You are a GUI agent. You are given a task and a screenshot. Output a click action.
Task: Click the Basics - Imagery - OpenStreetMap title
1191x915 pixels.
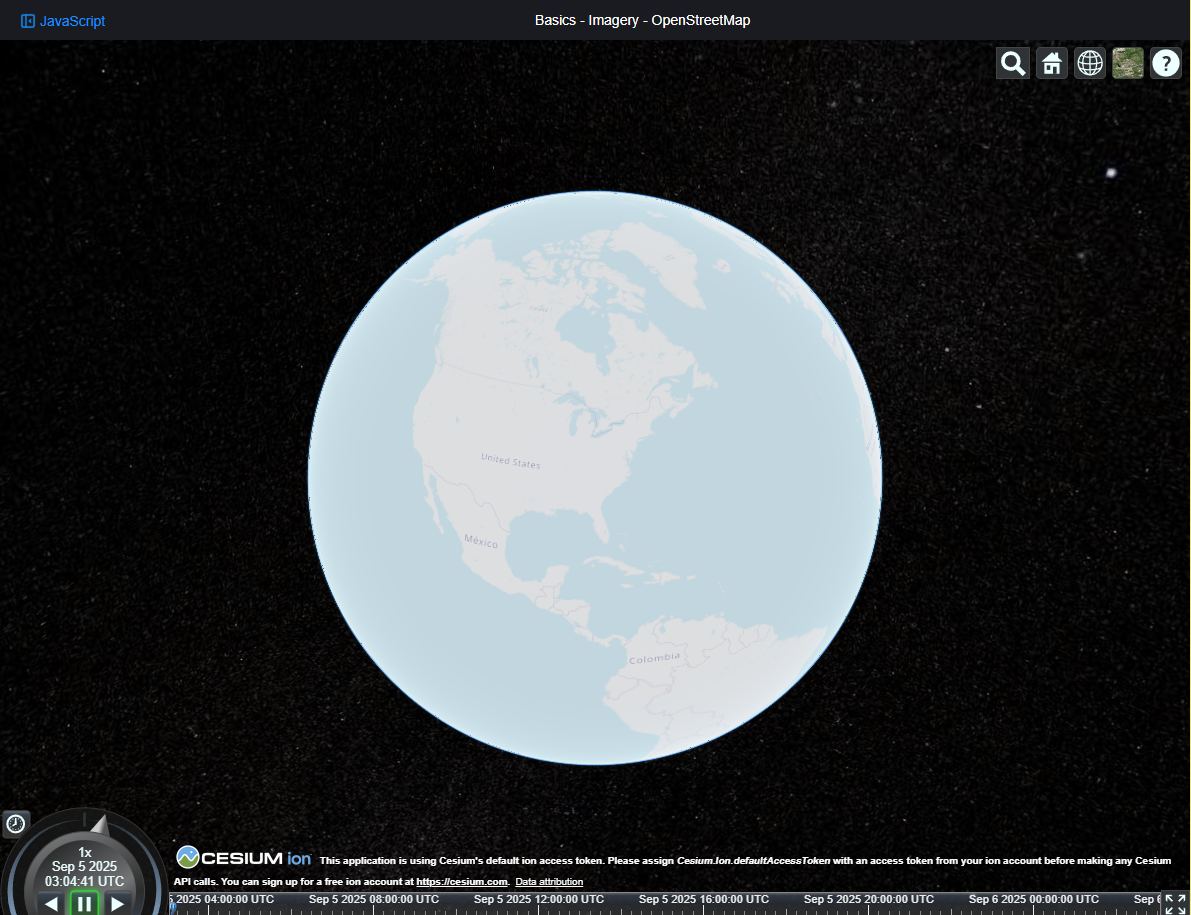click(x=643, y=21)
